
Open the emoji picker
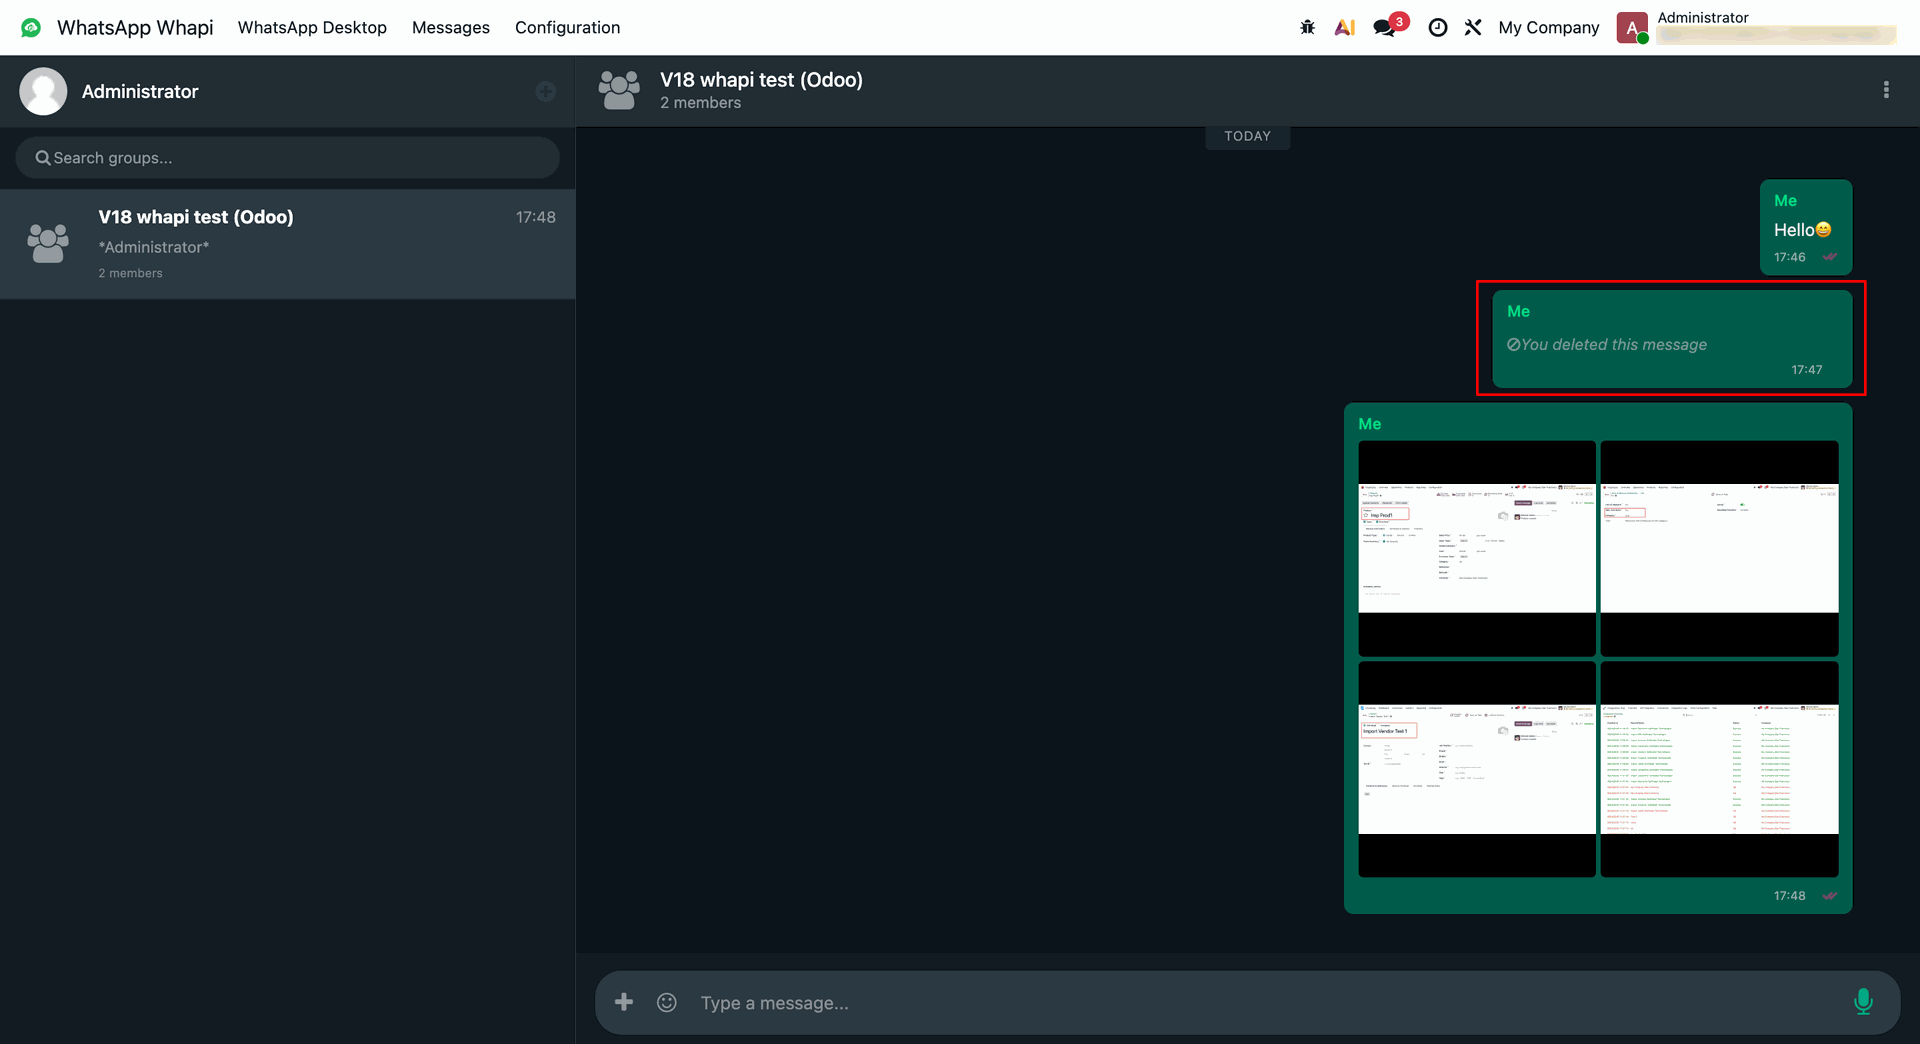point(667,1002)
